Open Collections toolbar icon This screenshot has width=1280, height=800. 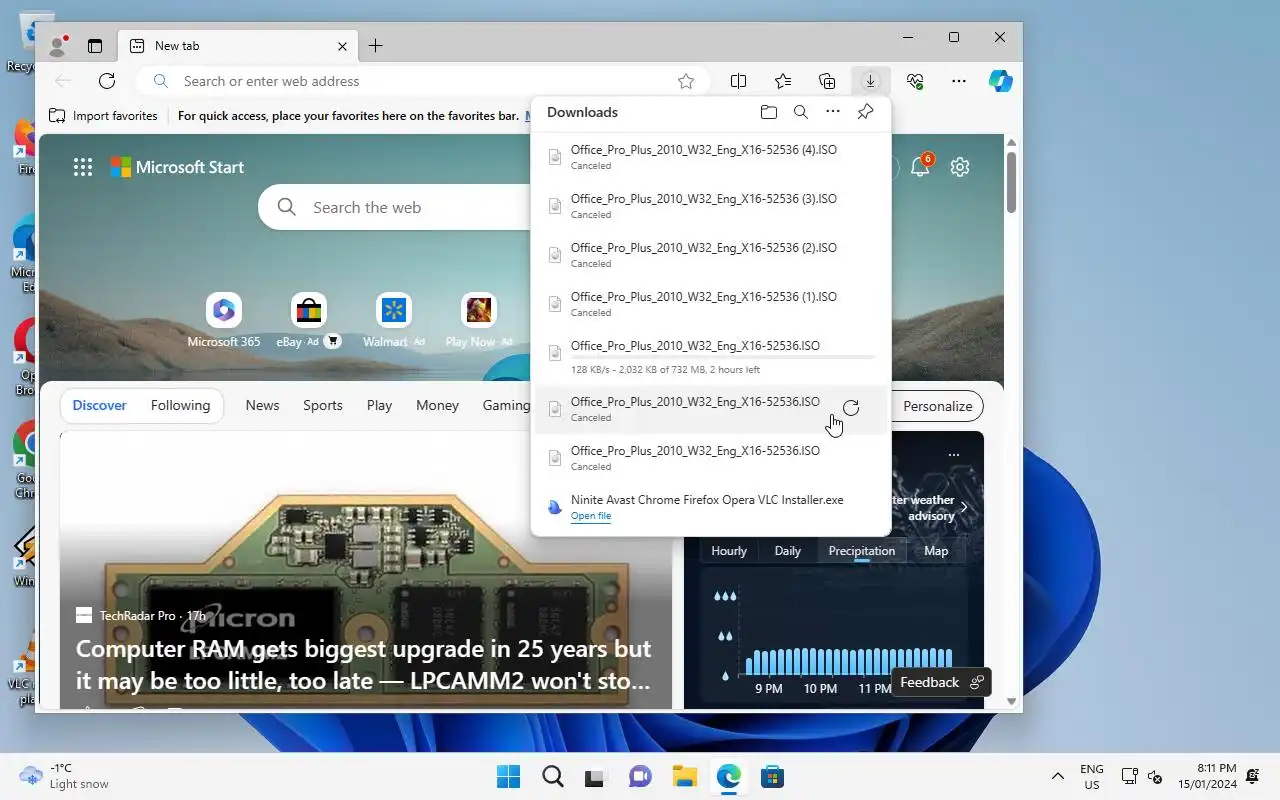(x=827, y=81)
